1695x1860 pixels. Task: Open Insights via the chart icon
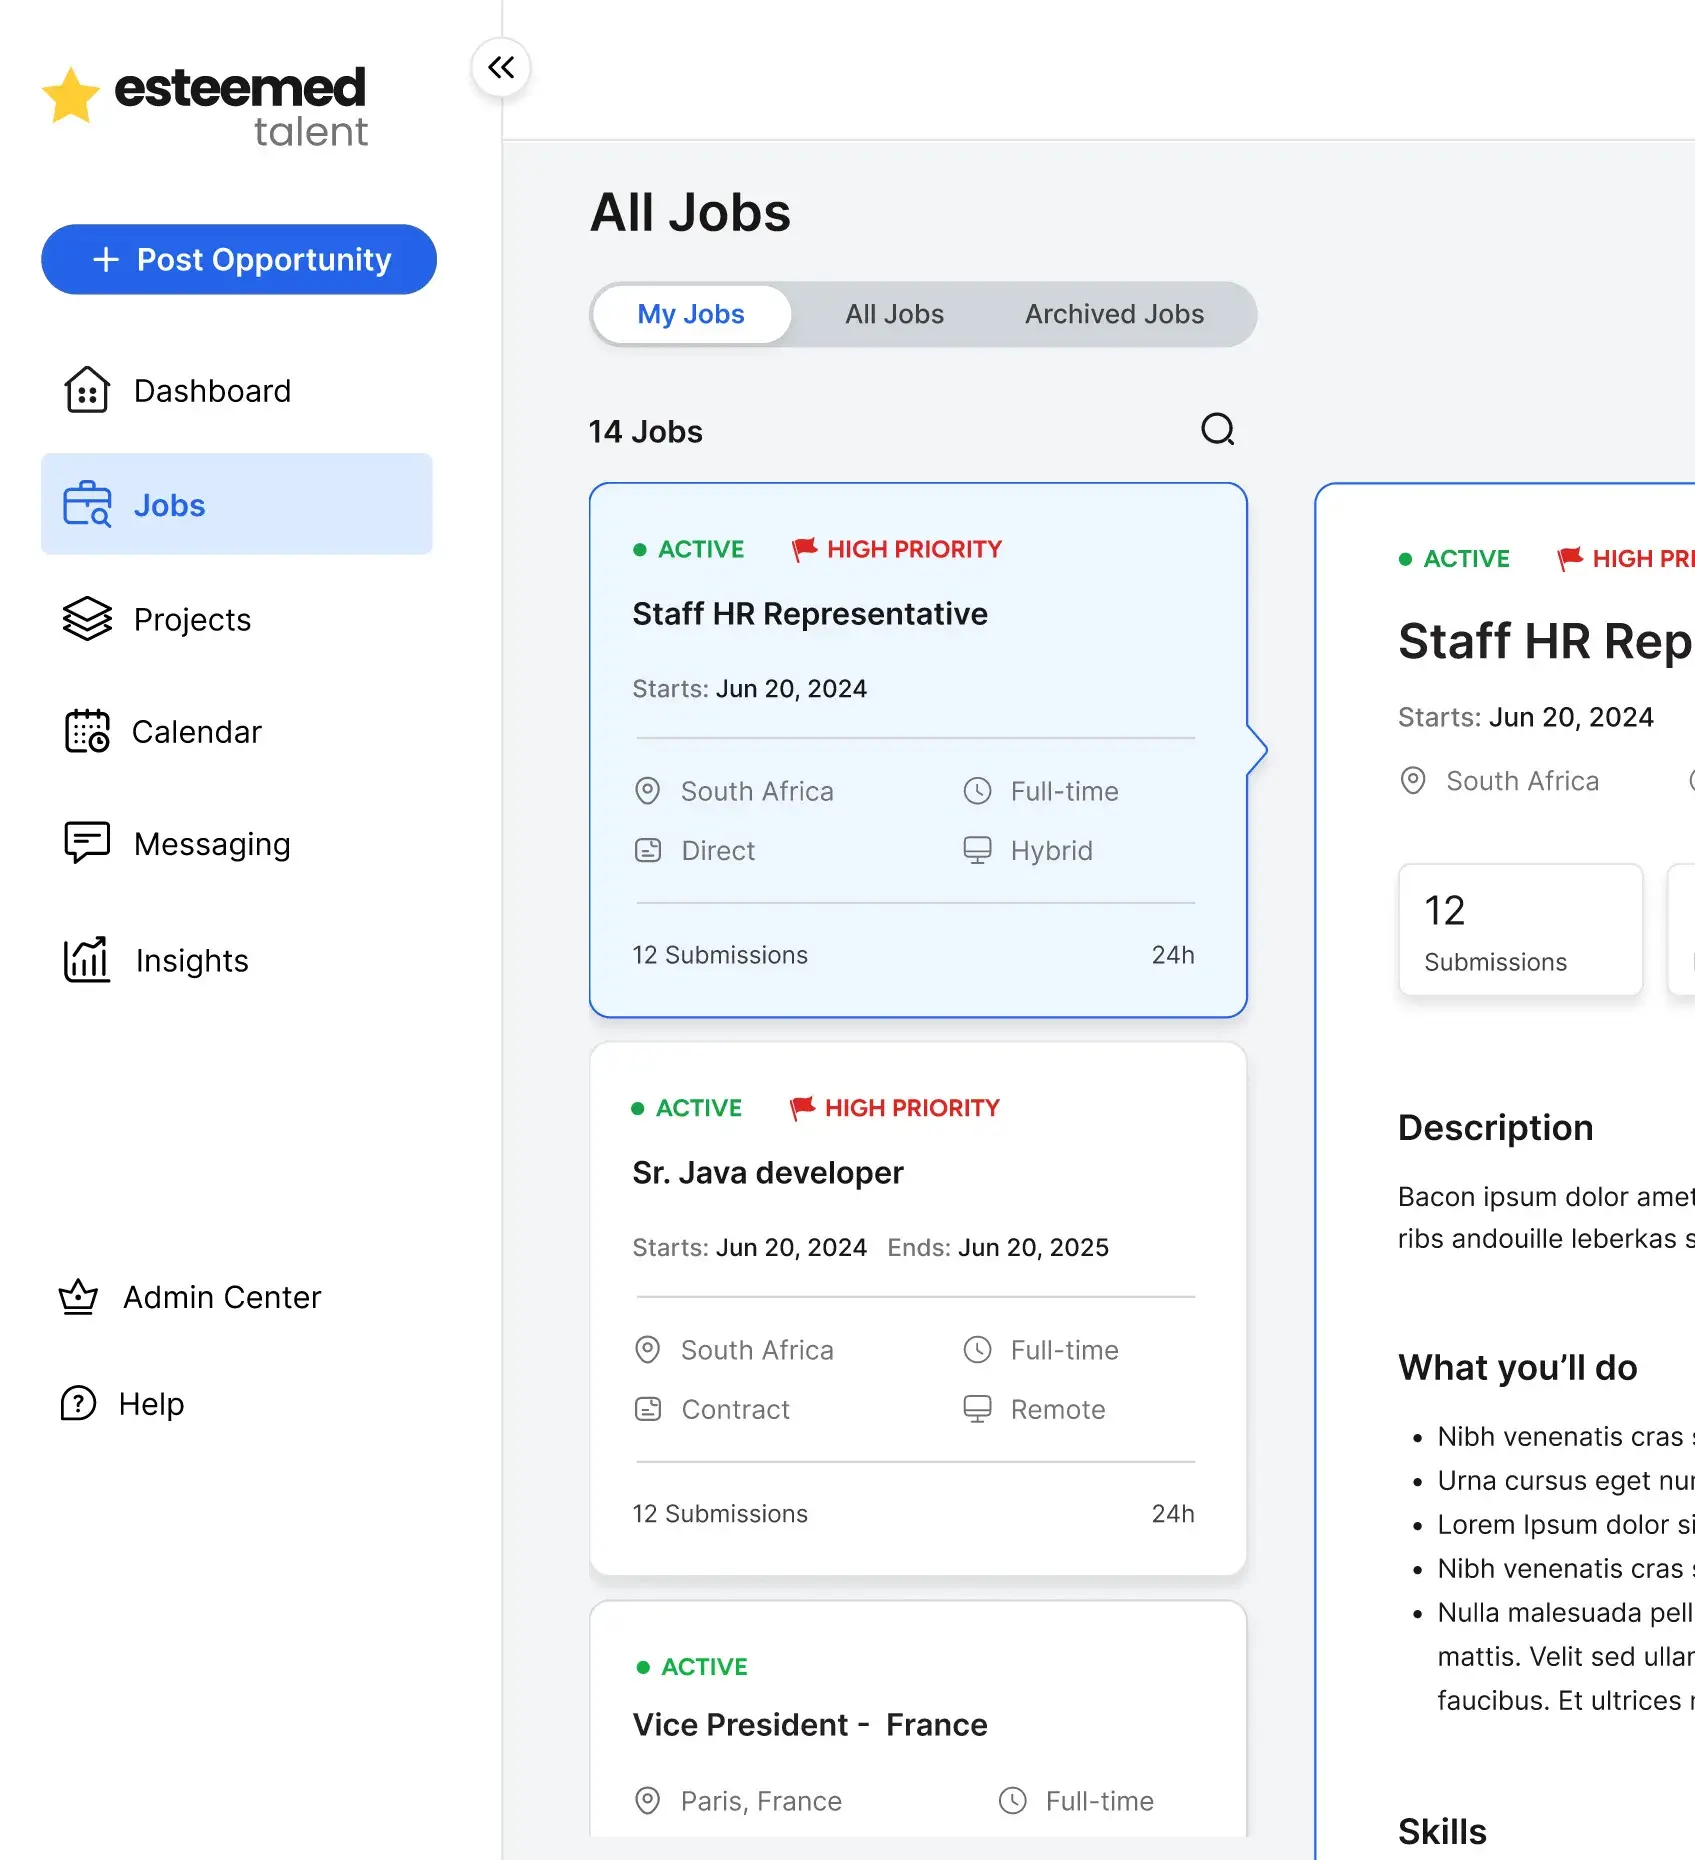(87, 960)
